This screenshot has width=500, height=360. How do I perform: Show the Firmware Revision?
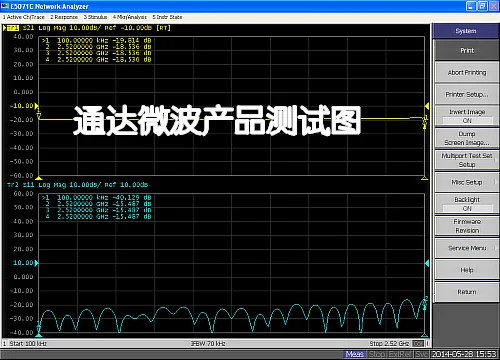coord(467,226)
